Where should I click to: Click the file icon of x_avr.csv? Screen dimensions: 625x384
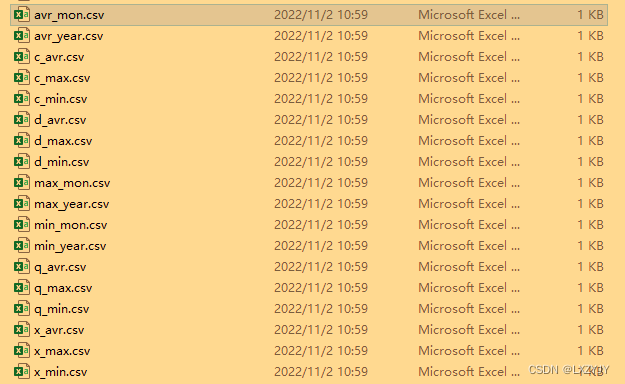point(22,330)
